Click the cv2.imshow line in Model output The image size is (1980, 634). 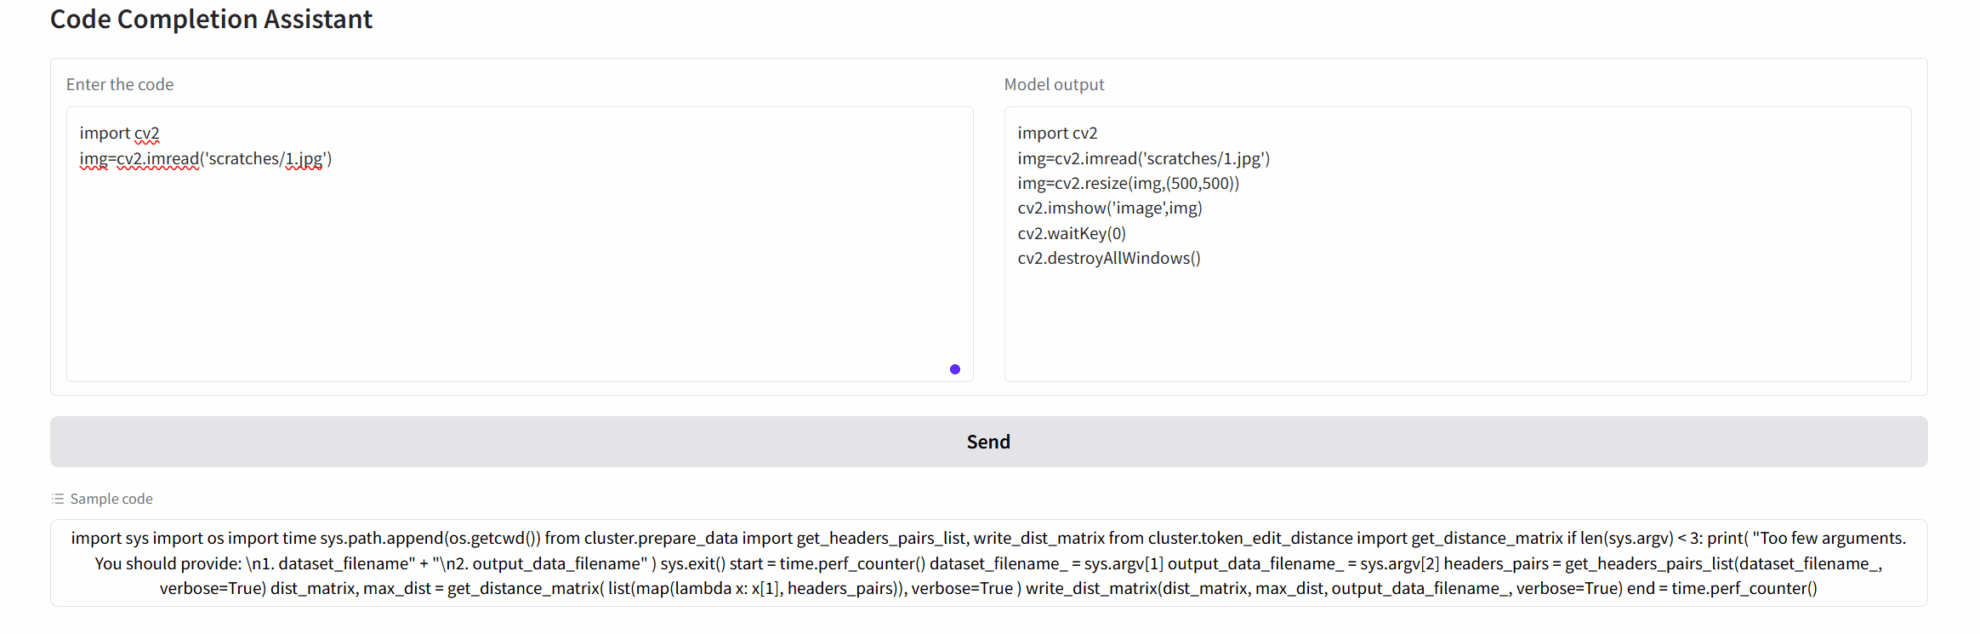(x=1109, y=208)
